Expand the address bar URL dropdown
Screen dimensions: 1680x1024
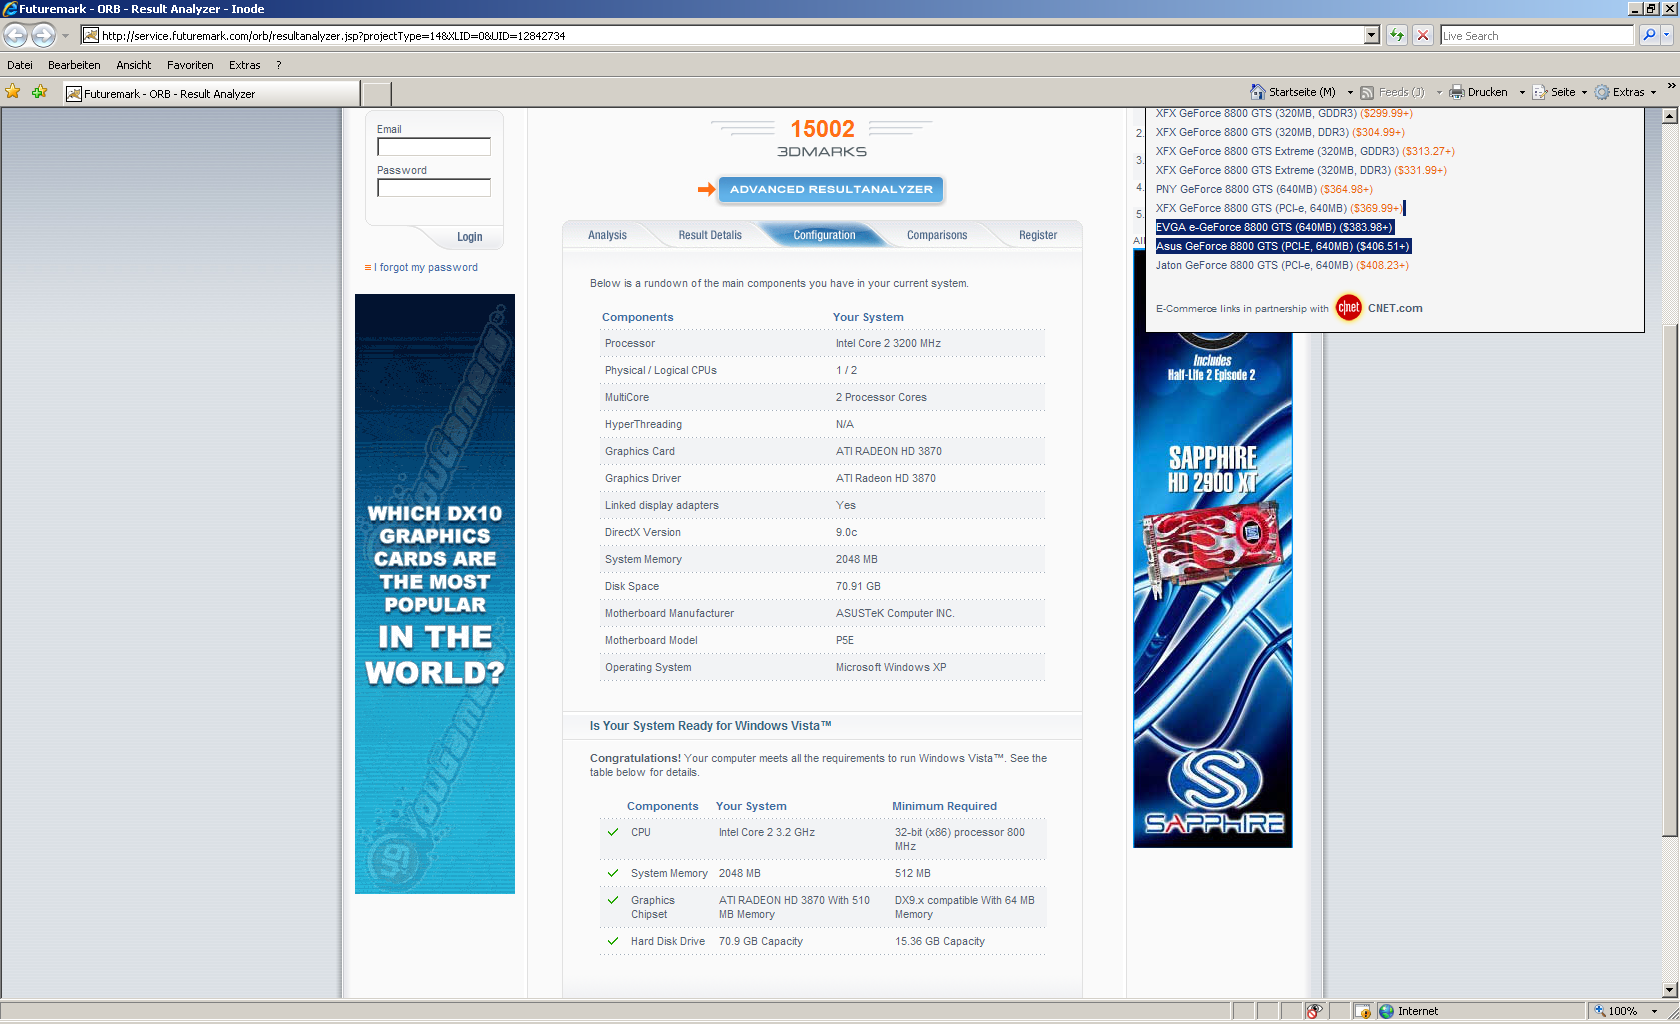click(1372, 35)
